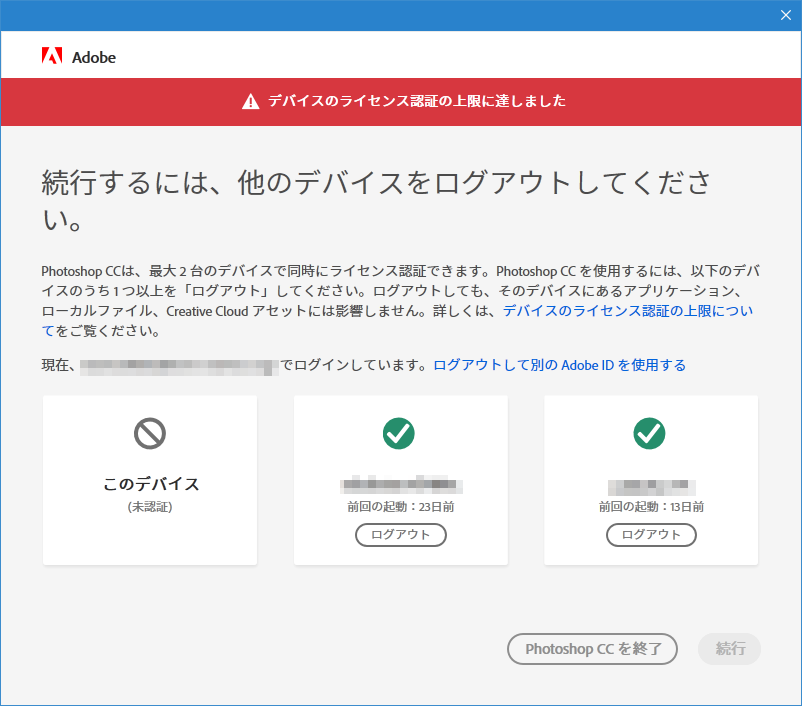The width and height of the screenshot is (802, 706).
Task: Click the green check icon for 13日前 device
Action: click(x=650, y=433)
